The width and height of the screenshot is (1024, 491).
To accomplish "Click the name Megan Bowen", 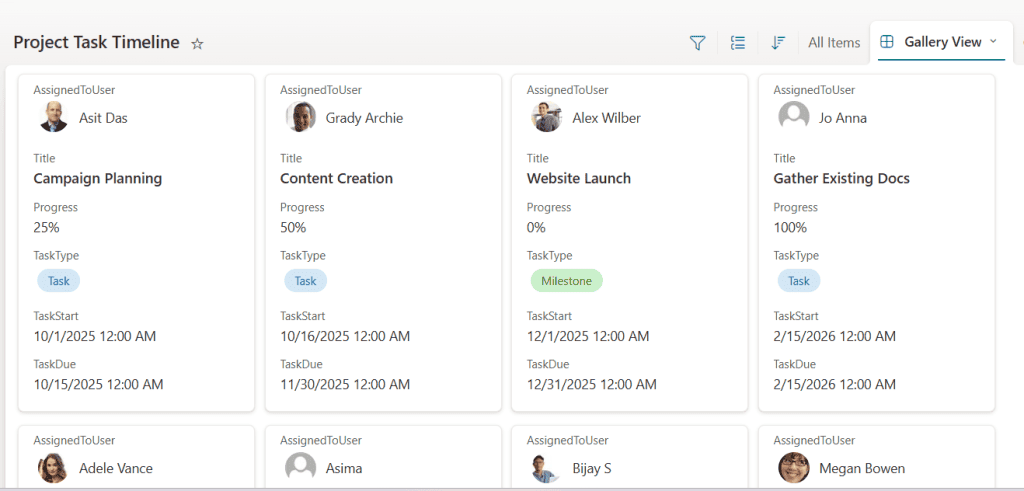I will pos(862,468).
